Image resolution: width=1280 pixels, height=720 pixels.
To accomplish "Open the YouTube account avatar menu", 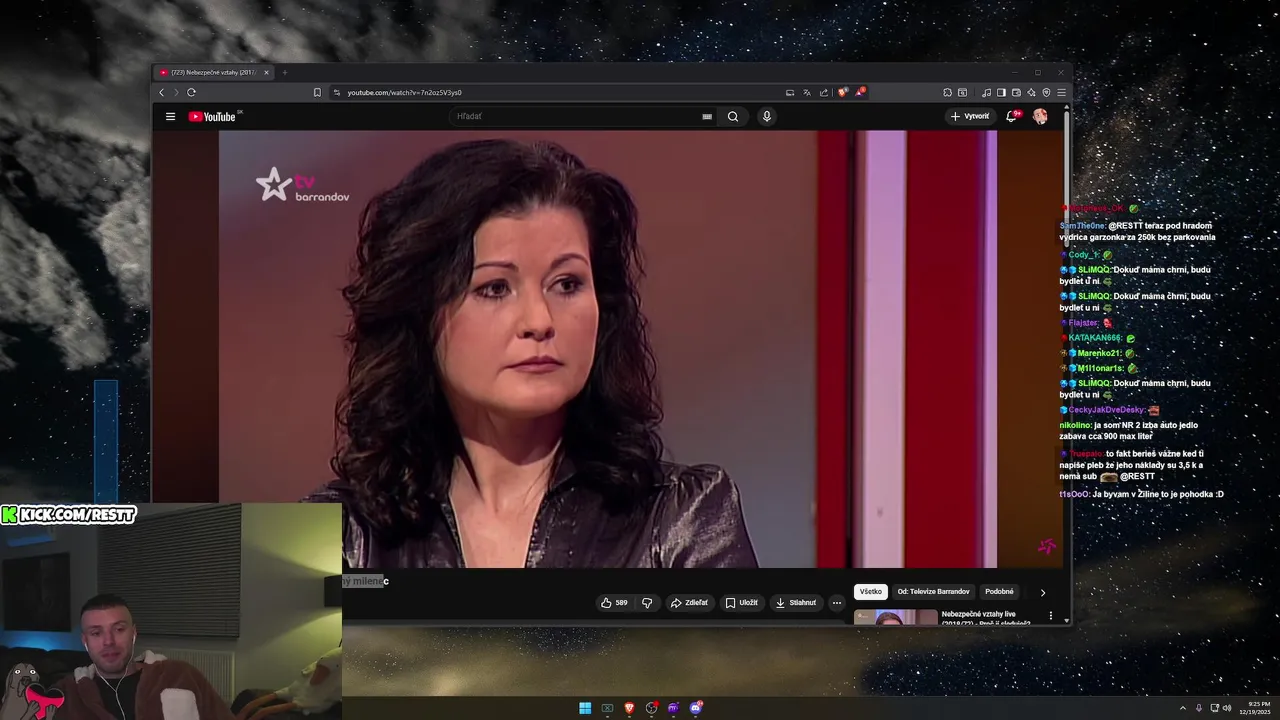I will click(1040, 116).
